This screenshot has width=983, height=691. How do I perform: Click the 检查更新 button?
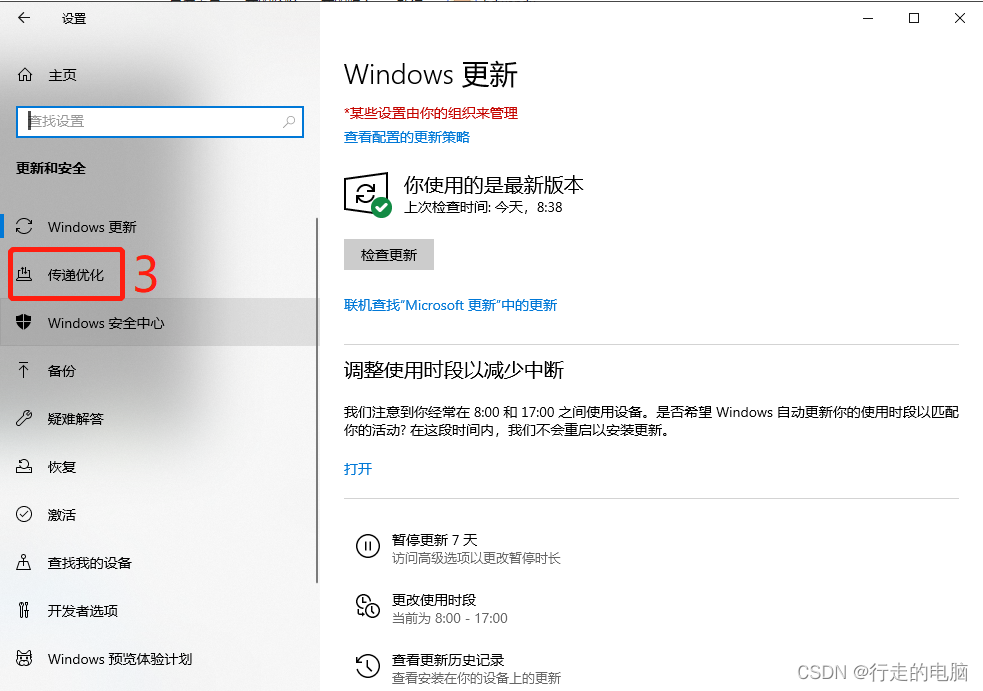(389, 255)
